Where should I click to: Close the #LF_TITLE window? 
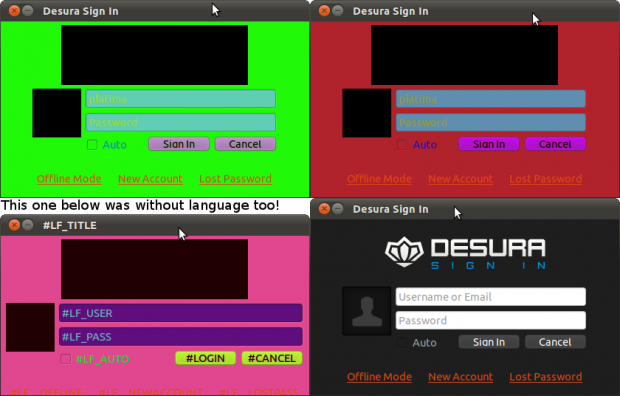pyautogui.click(x=14, y=225)
